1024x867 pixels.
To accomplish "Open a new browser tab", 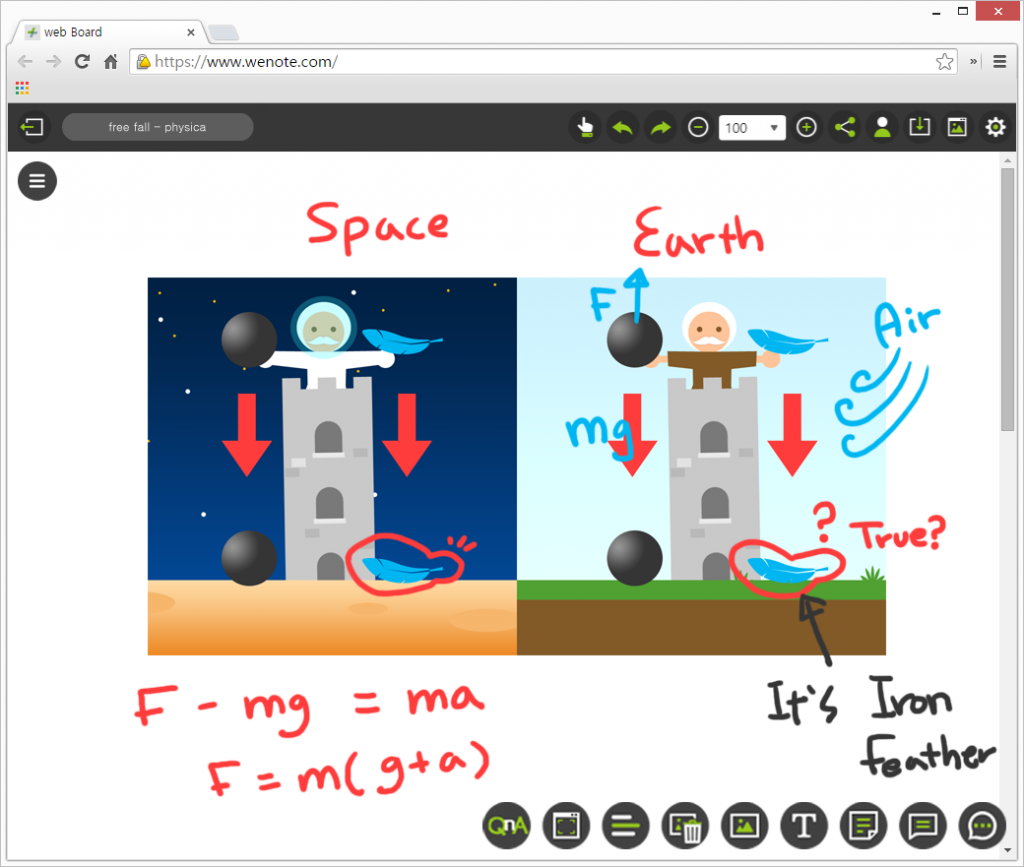I will click(x=223, y=32).
